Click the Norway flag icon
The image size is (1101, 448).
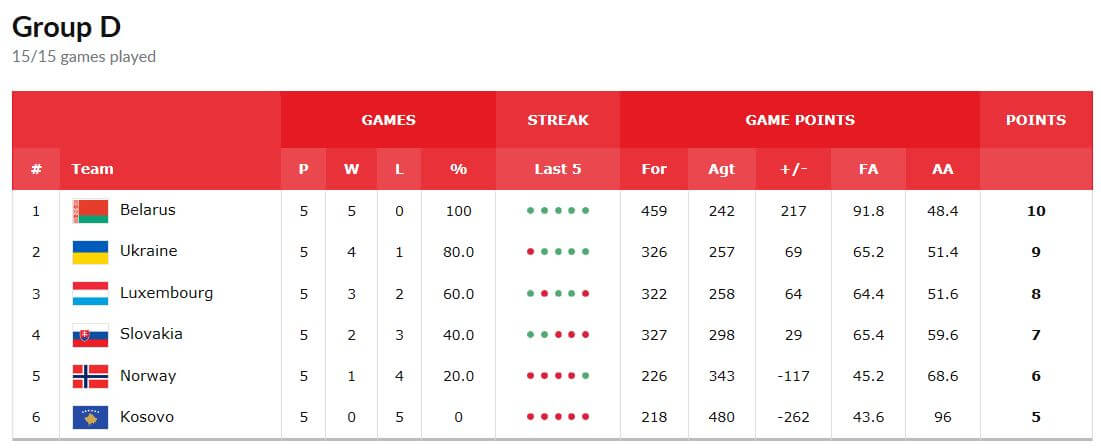pyautogui.click(x=90, y=376)
